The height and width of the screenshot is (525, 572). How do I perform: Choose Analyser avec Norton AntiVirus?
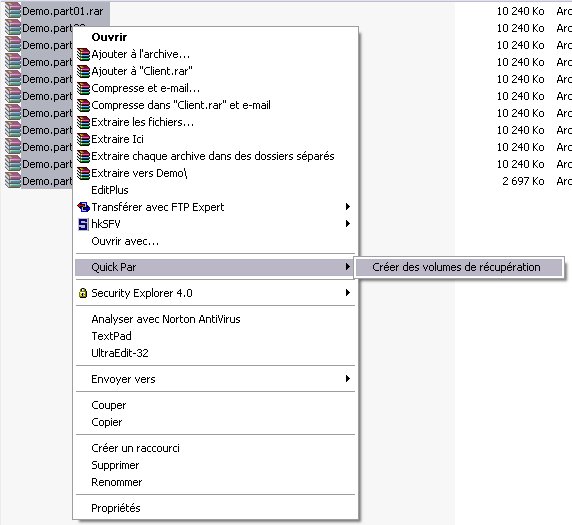(x=215, y=319)
